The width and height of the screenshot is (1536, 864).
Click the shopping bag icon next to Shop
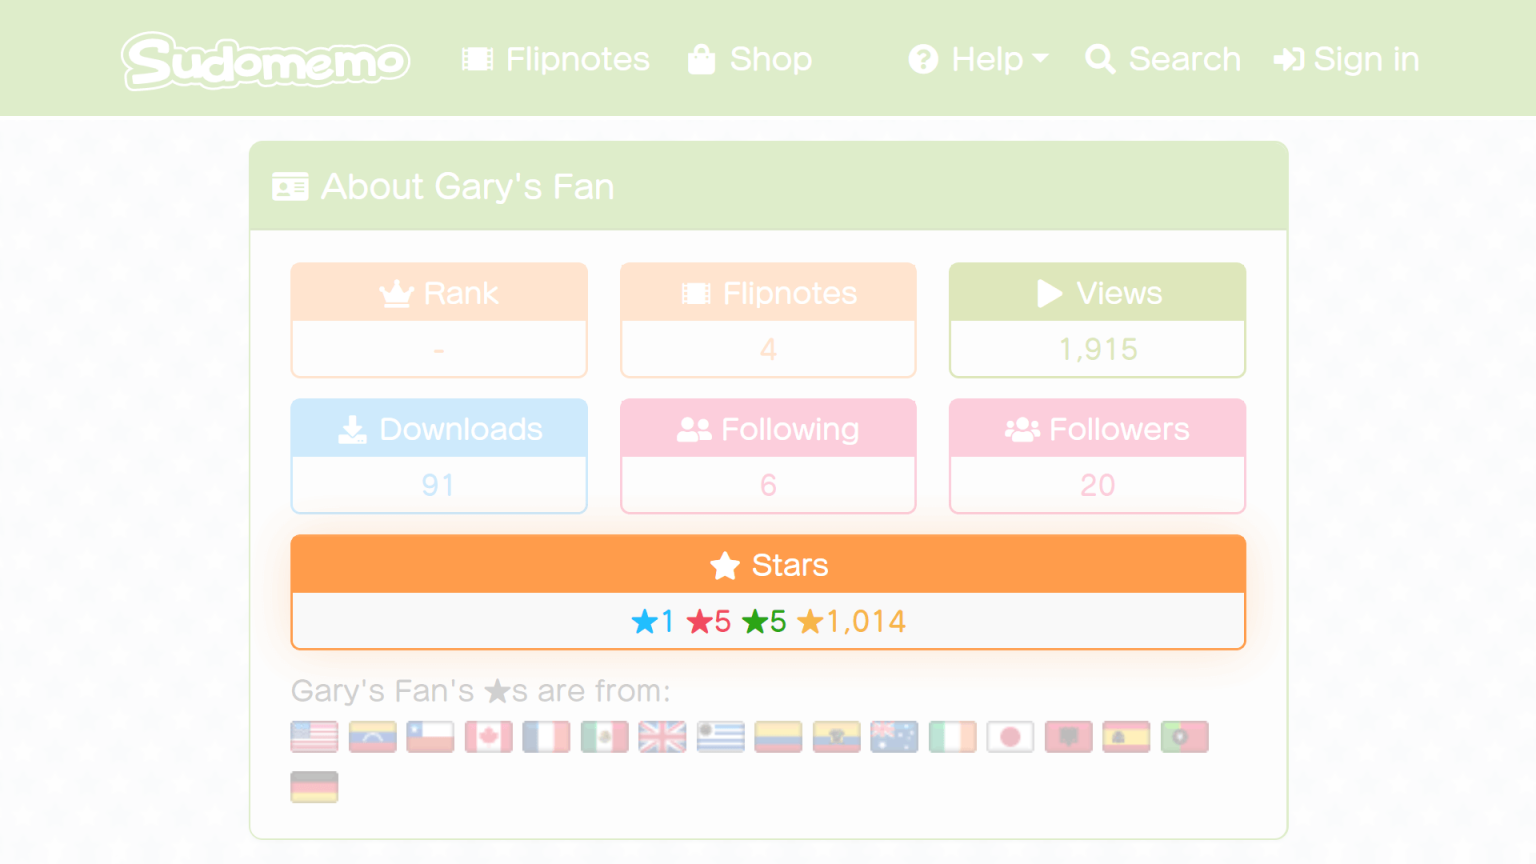pos(700,59)
